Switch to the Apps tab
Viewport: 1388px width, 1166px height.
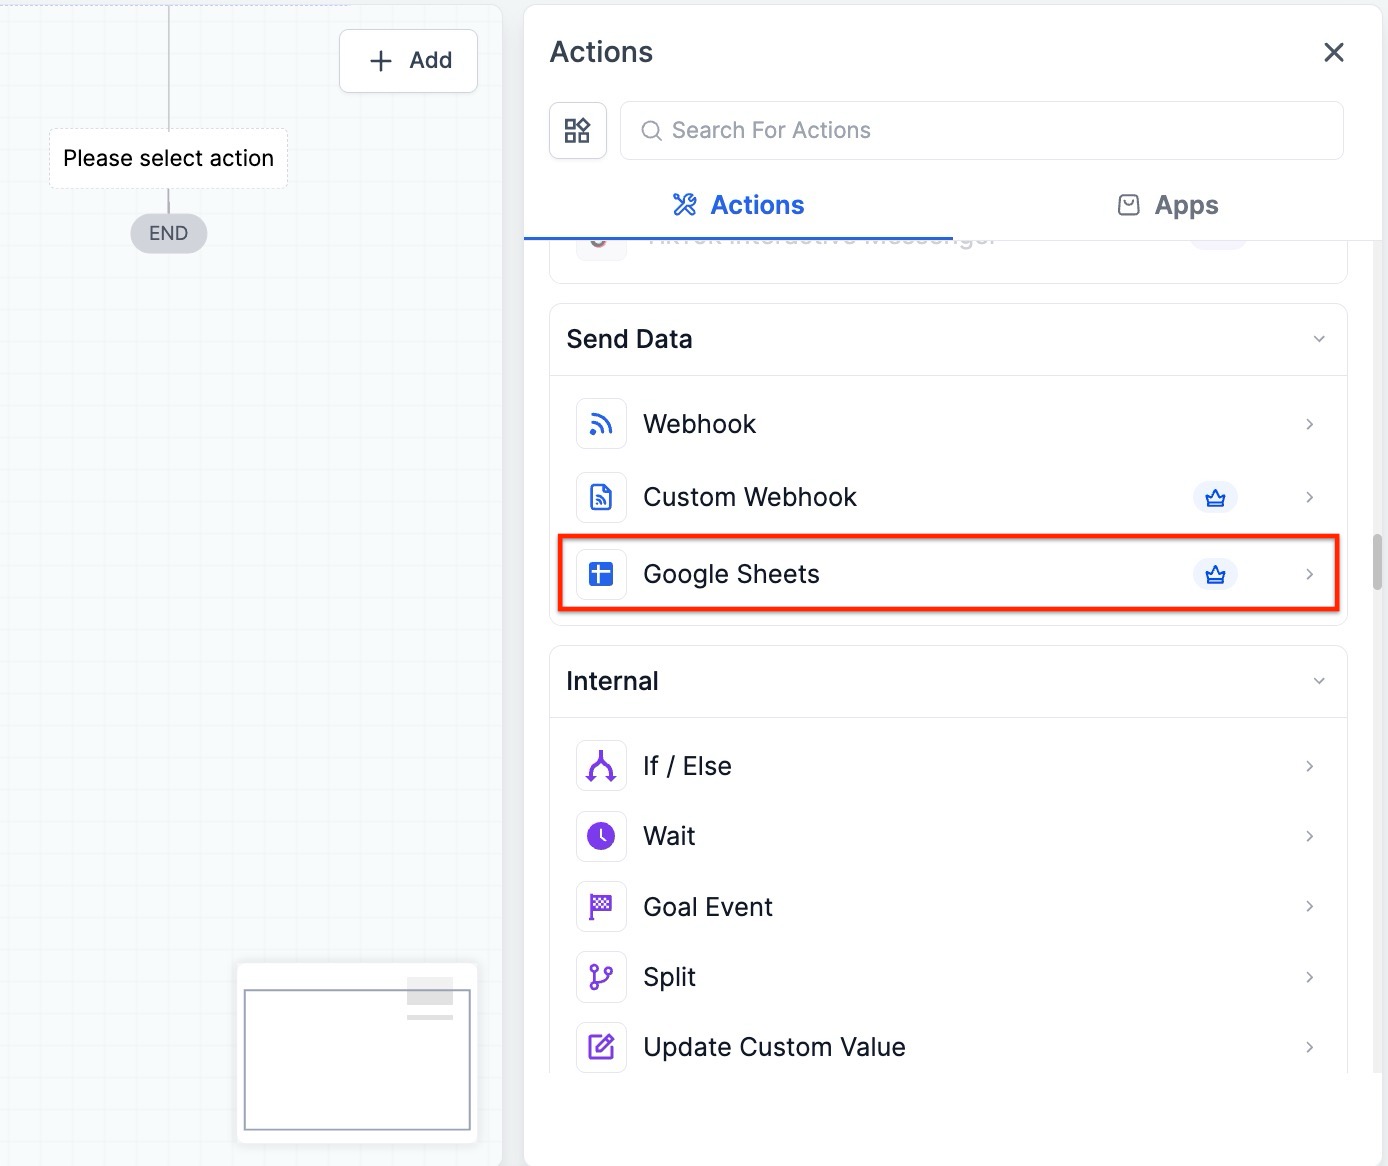(1167, 205)
